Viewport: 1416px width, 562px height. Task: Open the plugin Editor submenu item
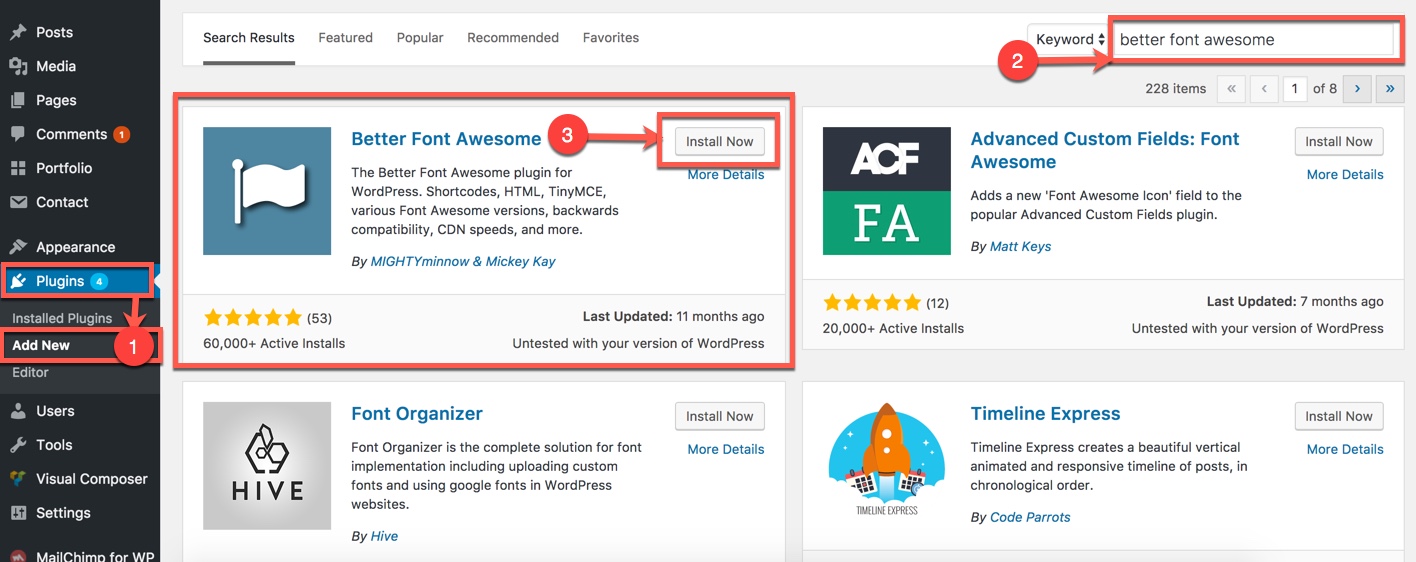coord(30,372)
